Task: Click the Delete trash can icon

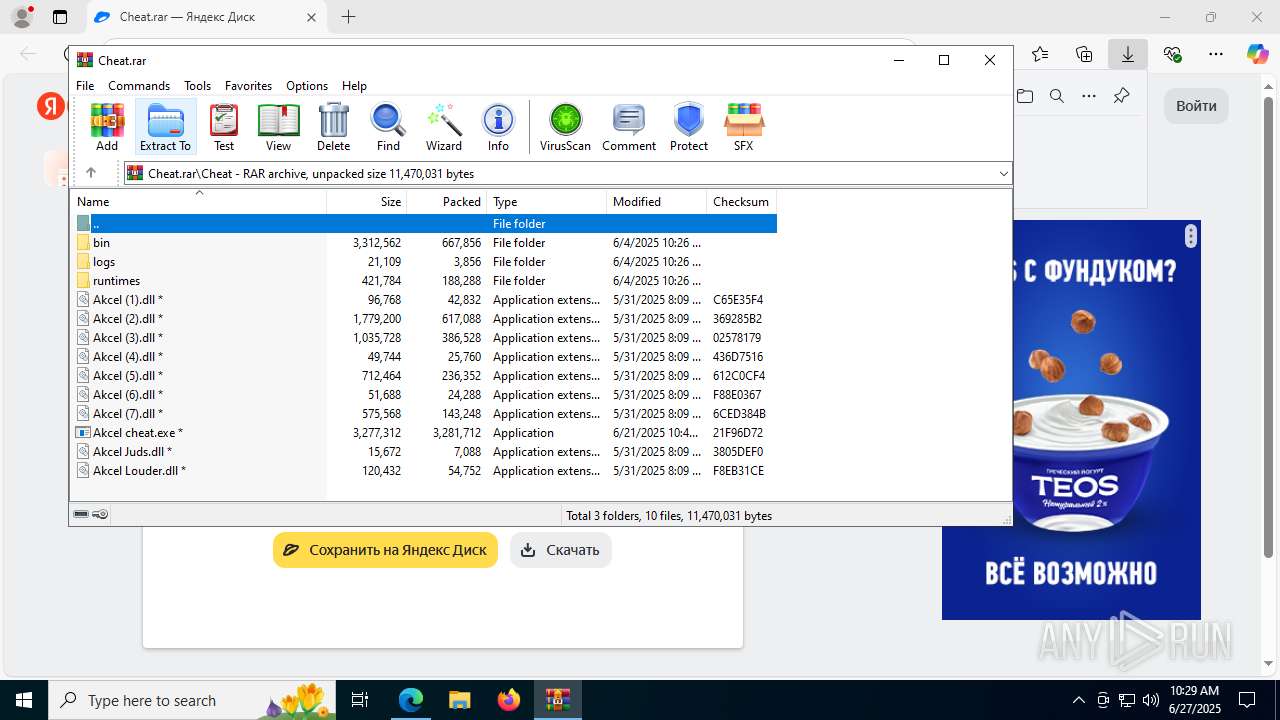Action: pos(333,127)
